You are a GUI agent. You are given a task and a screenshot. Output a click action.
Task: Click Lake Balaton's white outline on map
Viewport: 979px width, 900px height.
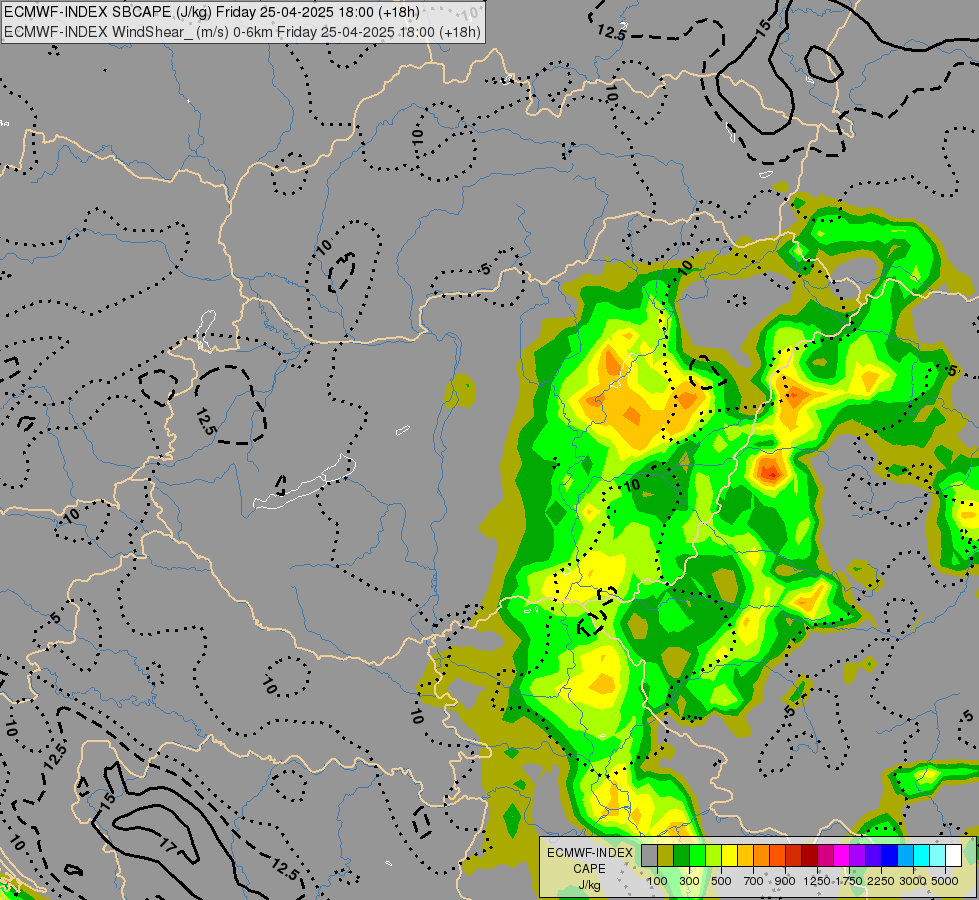point(305,482)
